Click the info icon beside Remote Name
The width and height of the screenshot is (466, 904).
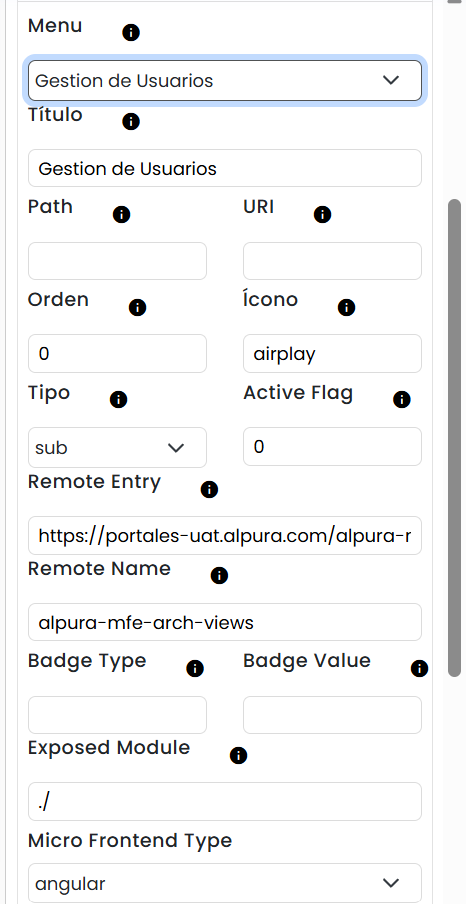[x=219, y=575]
